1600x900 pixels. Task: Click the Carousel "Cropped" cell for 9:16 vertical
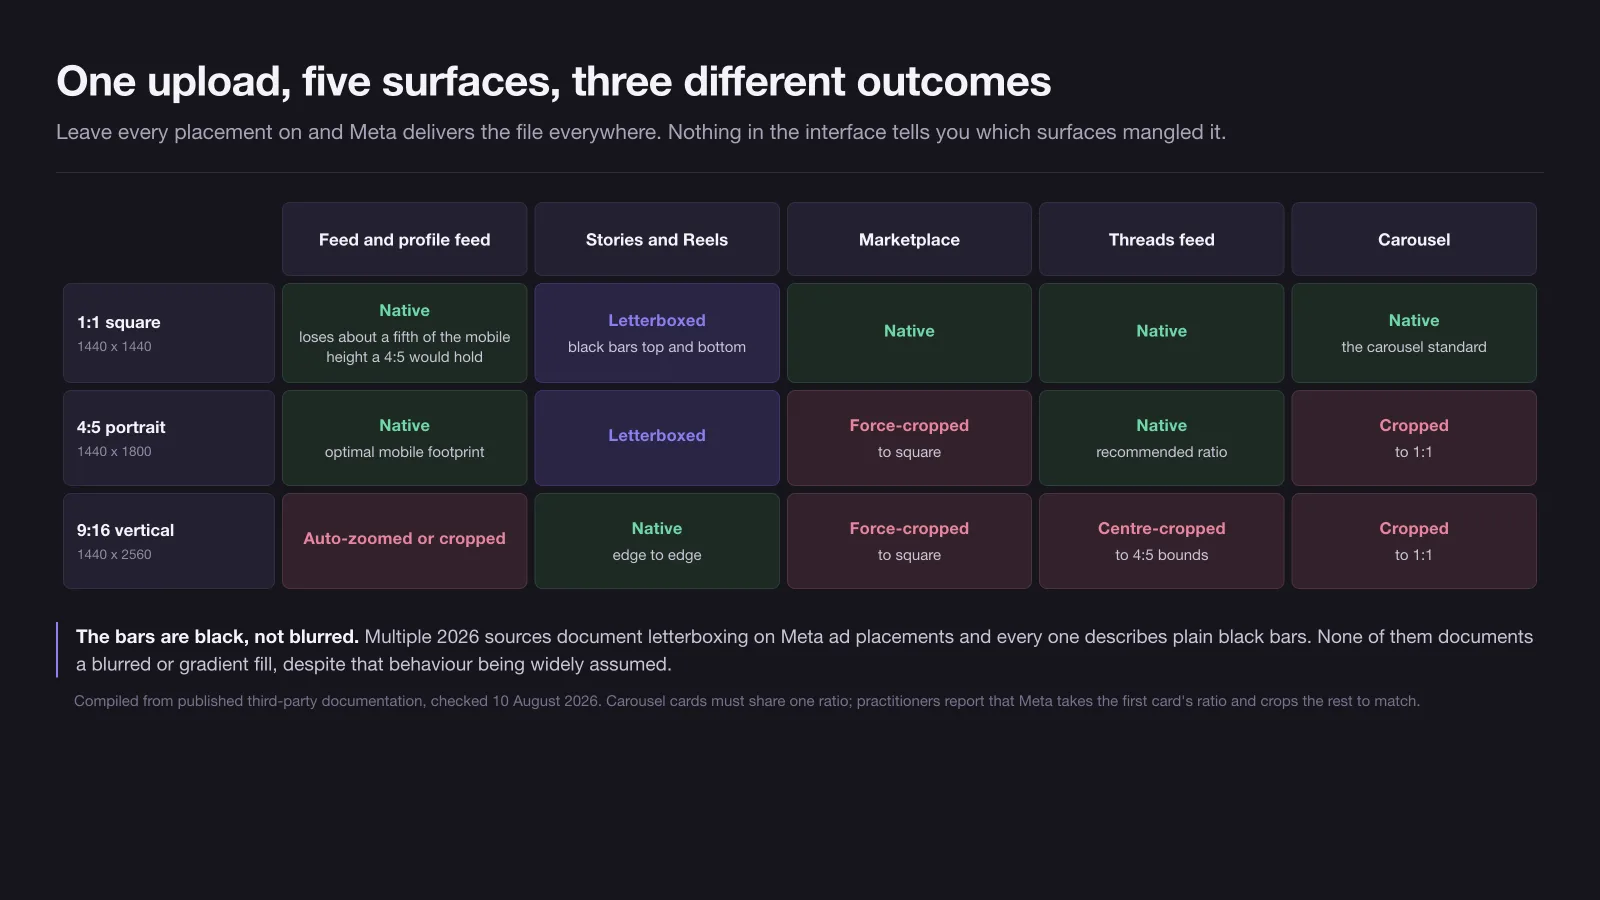(1414, 541)
